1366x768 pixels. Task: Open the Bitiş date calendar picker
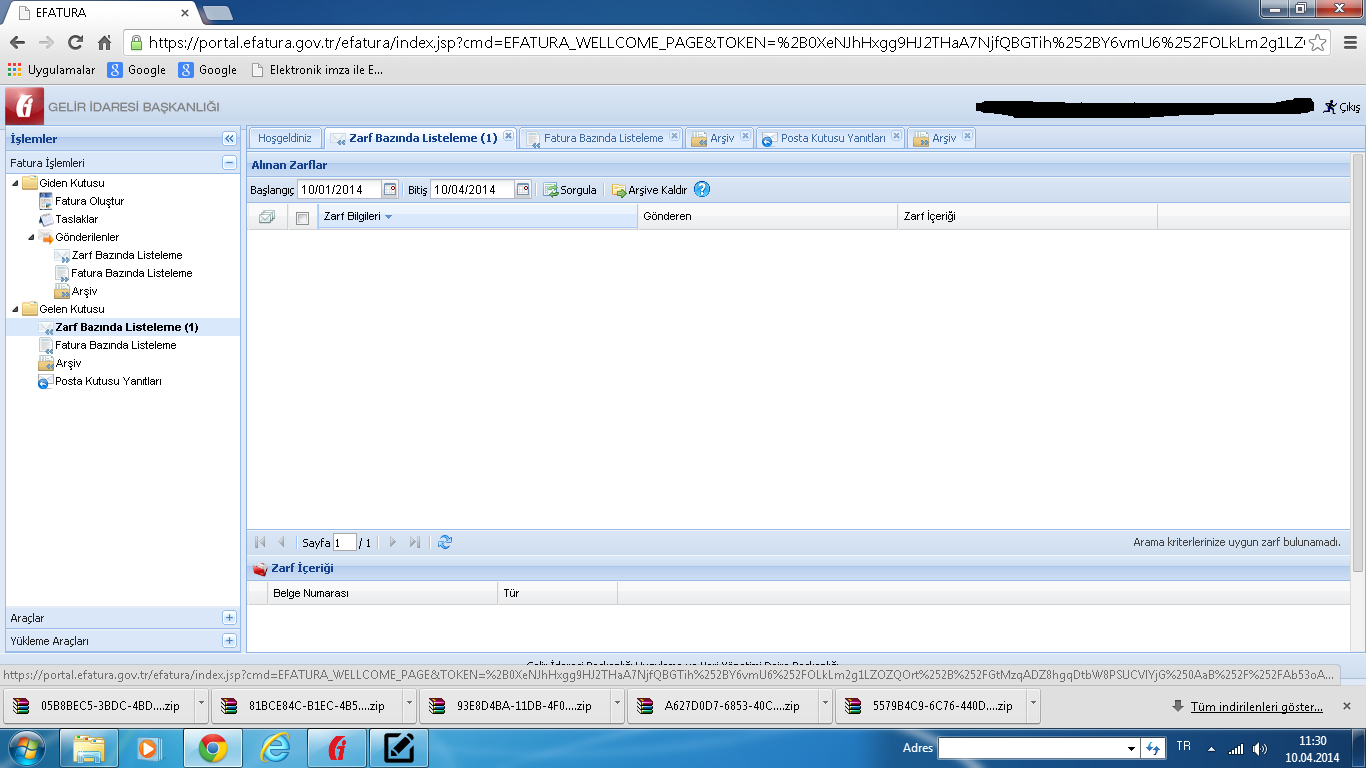(523, 189)
